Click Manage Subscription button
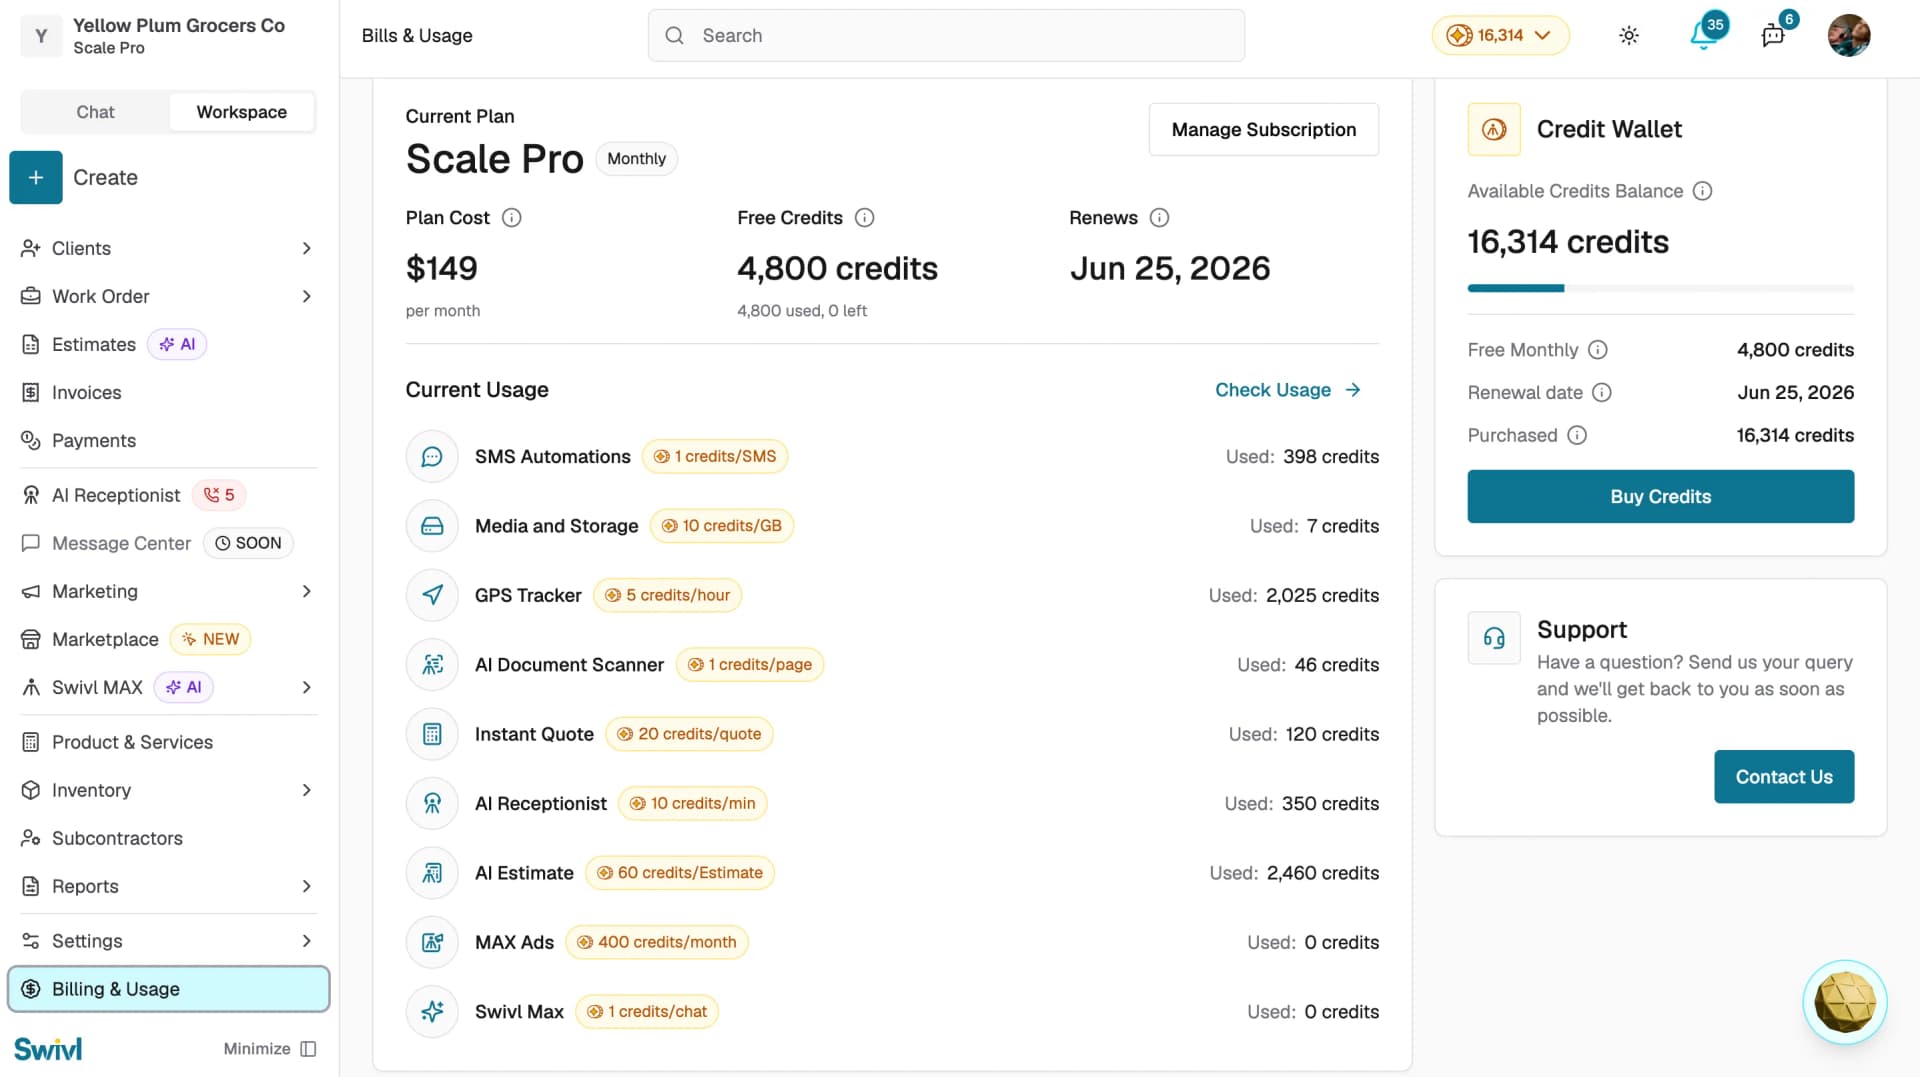The height and width of the screenshot is (1077, 1920). pos(1264,129)
